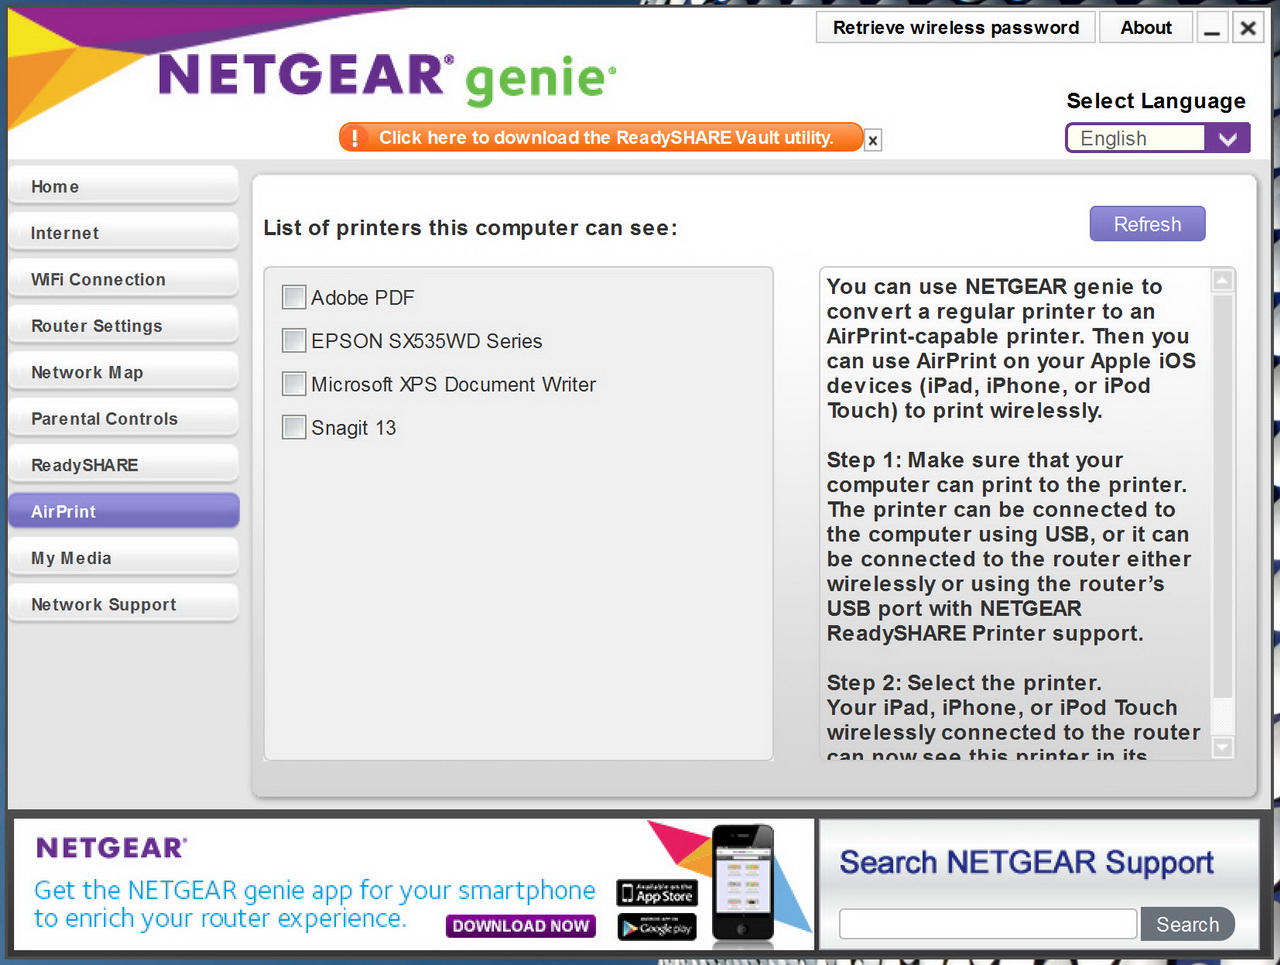The width and height of the screenshot is (1280, 965).
Task: Refresh the printer list
Action: 1147,224
